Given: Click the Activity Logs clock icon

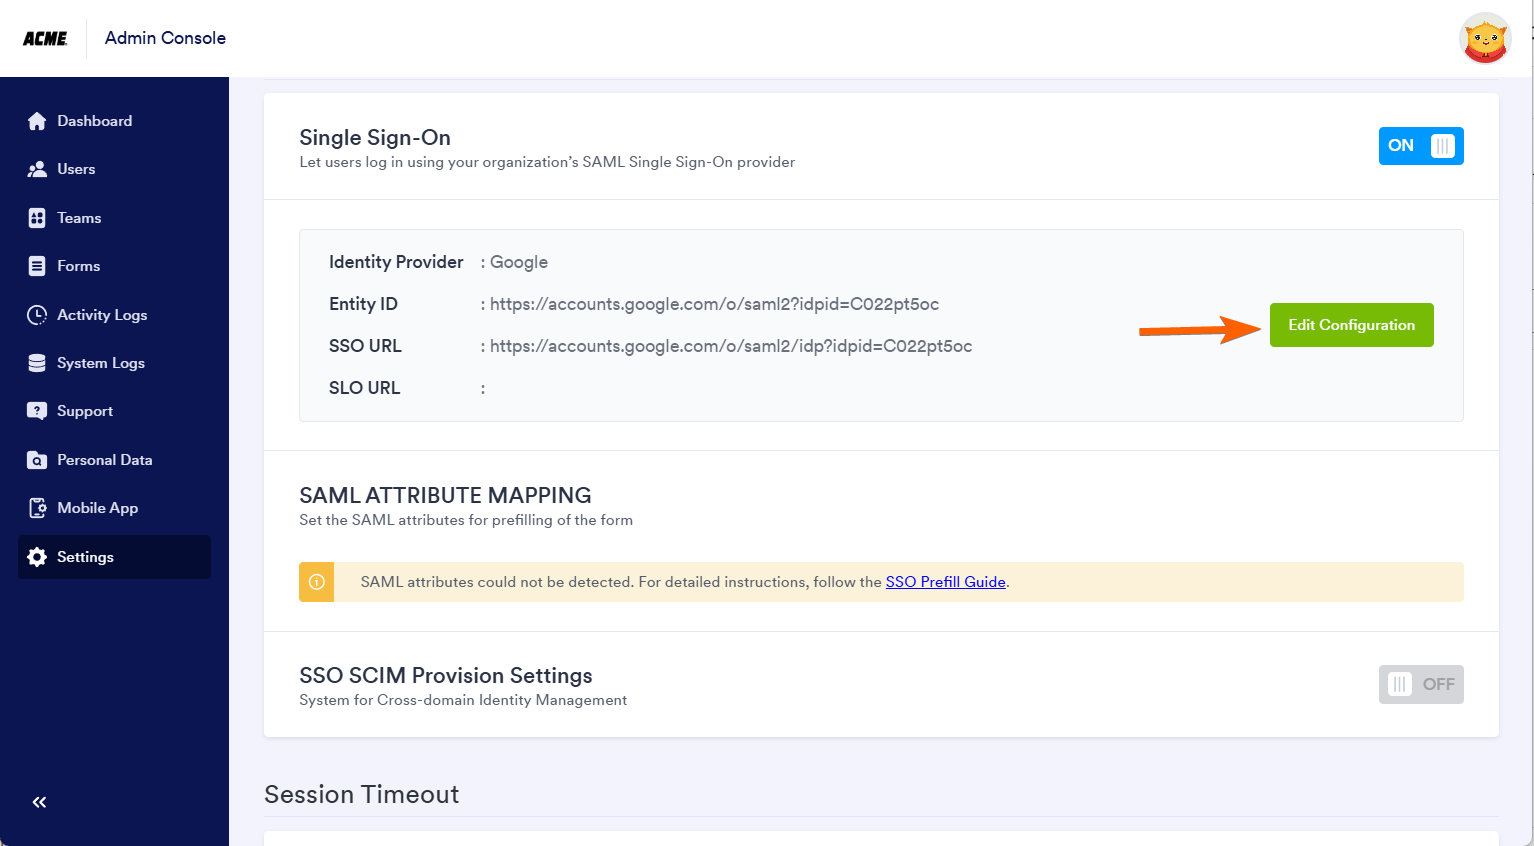Looking at the screenshot, I should 37,315.
